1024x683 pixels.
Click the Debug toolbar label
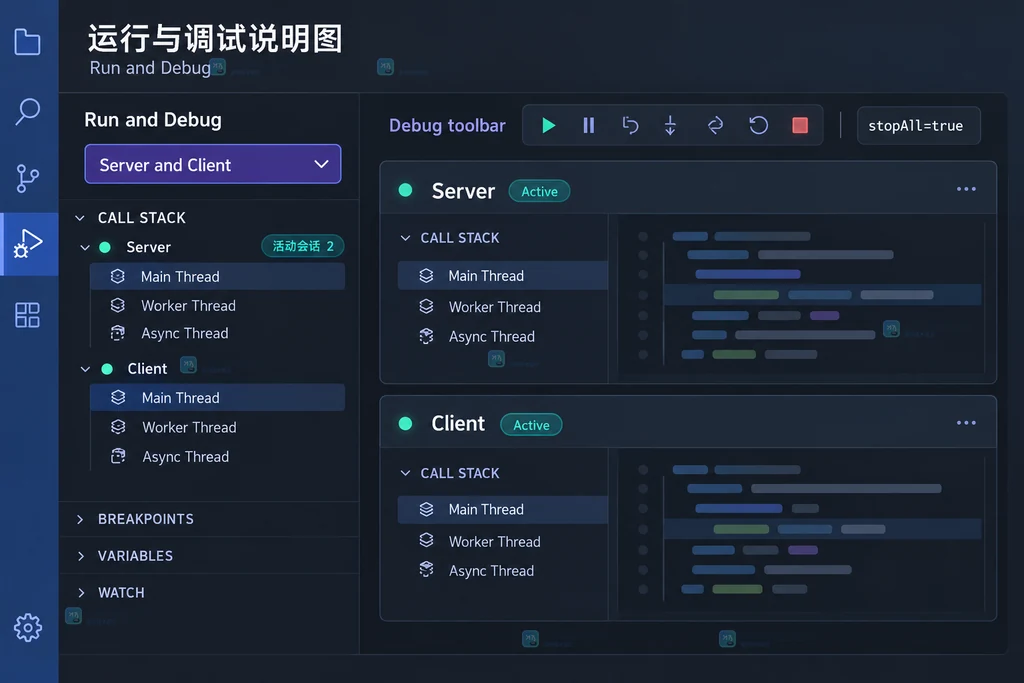pyautogui.click(x=447, y=125)
